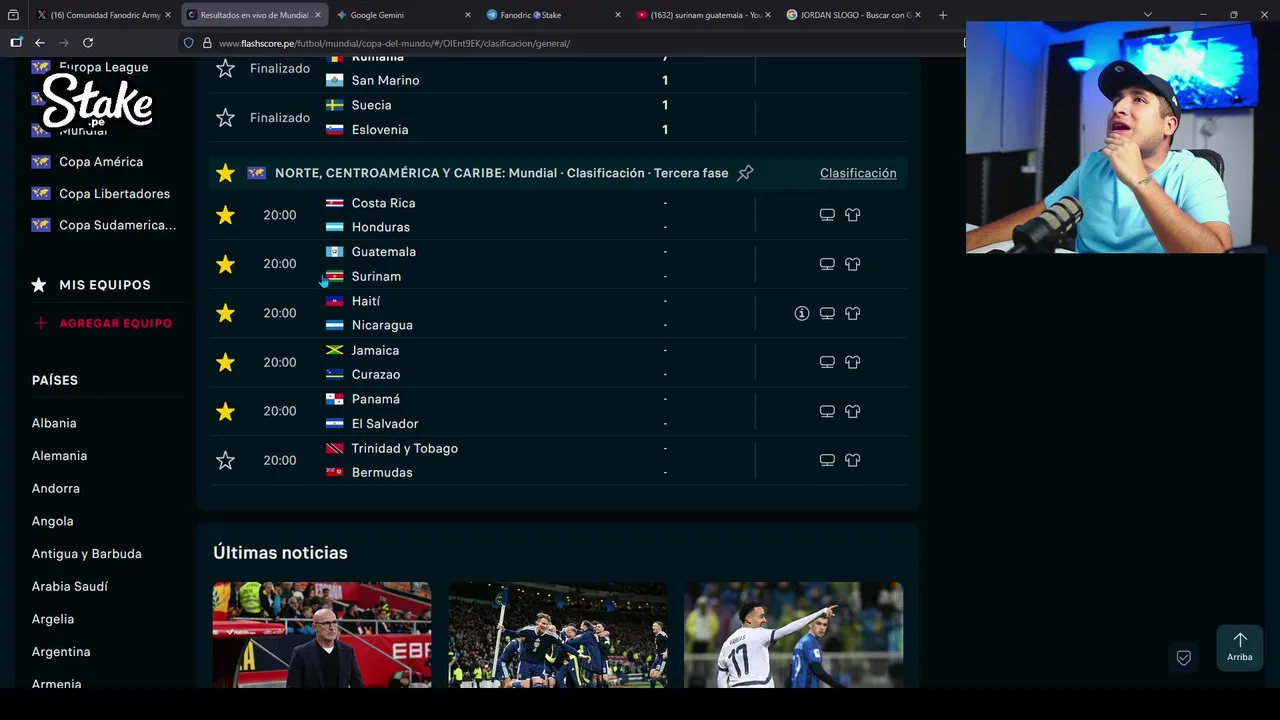Open lineup shirt icon for Guatemala match
Viewport: 1280px width, 720px height.
(x=852, y=264)
